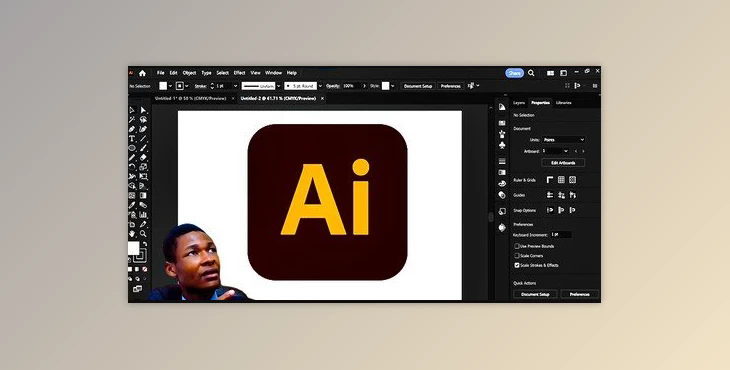Toggle first Guides option icon
Screen dimensions: 730x370
tap(550, 195)
